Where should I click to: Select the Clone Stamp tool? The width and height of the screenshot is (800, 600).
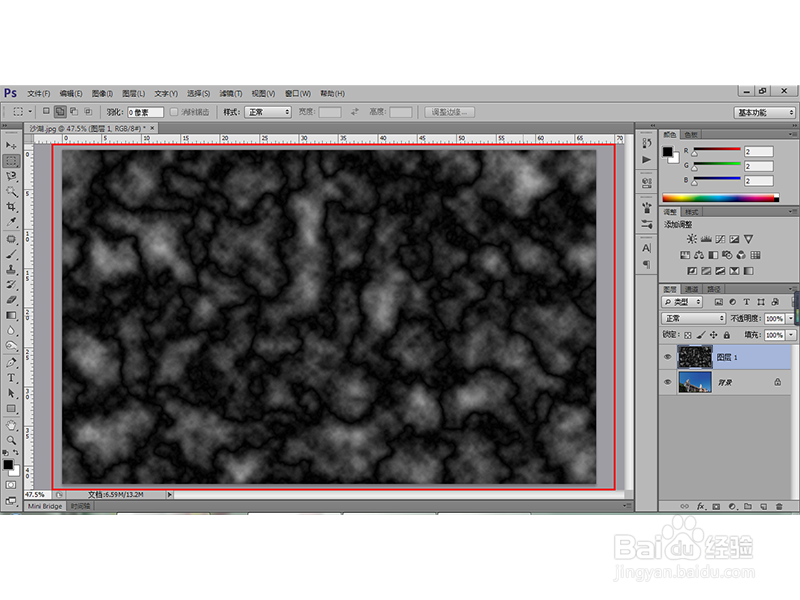[11, 269]
